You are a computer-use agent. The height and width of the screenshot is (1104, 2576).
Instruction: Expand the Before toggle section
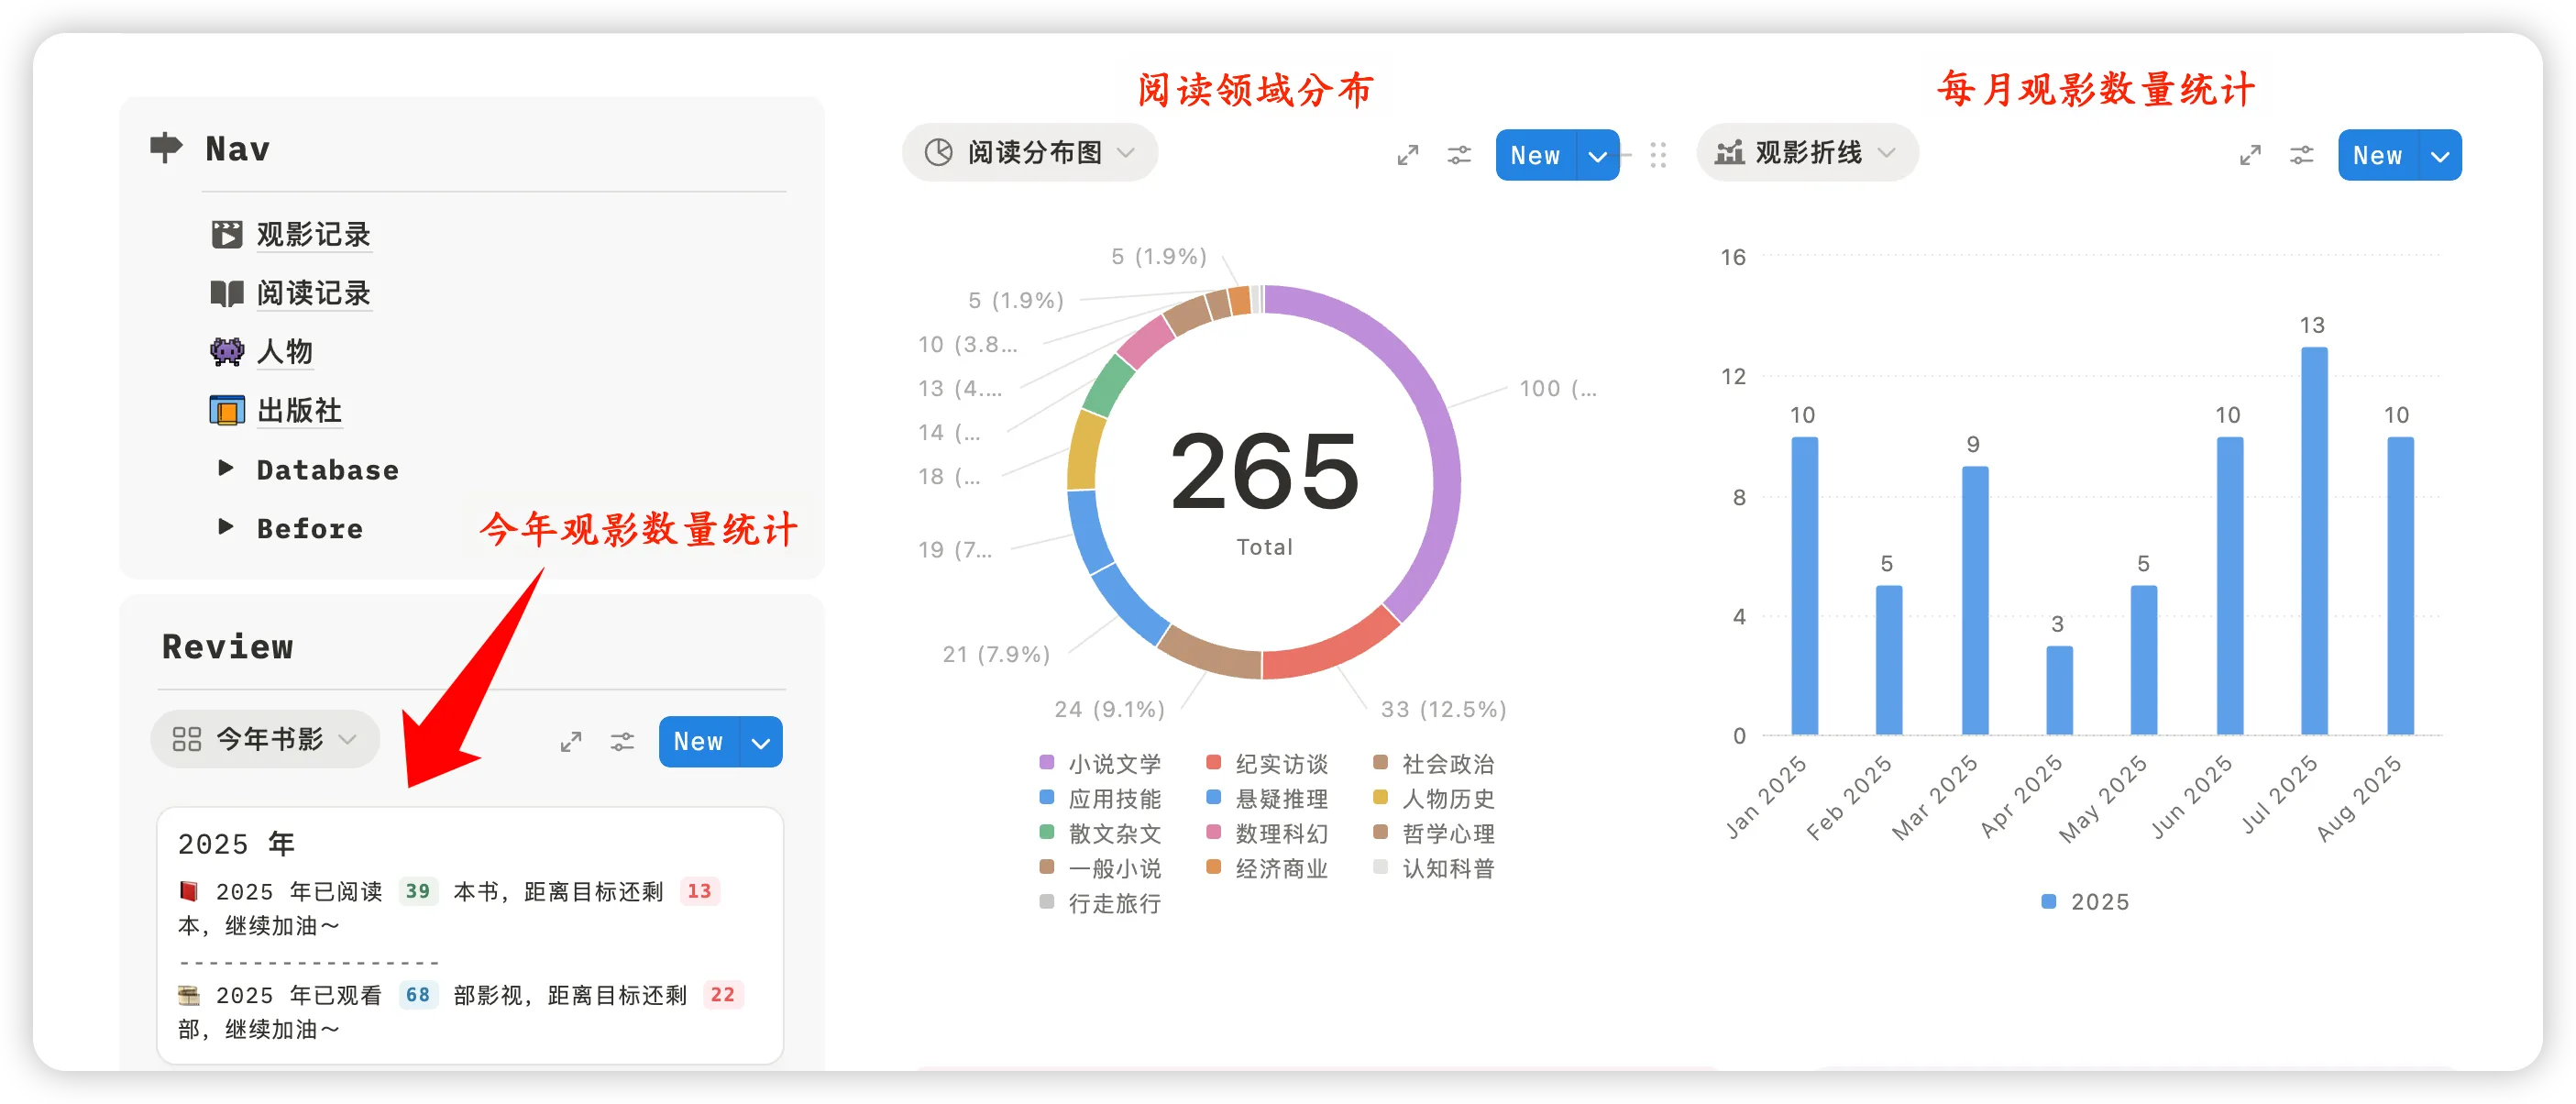tap(226, 527)
